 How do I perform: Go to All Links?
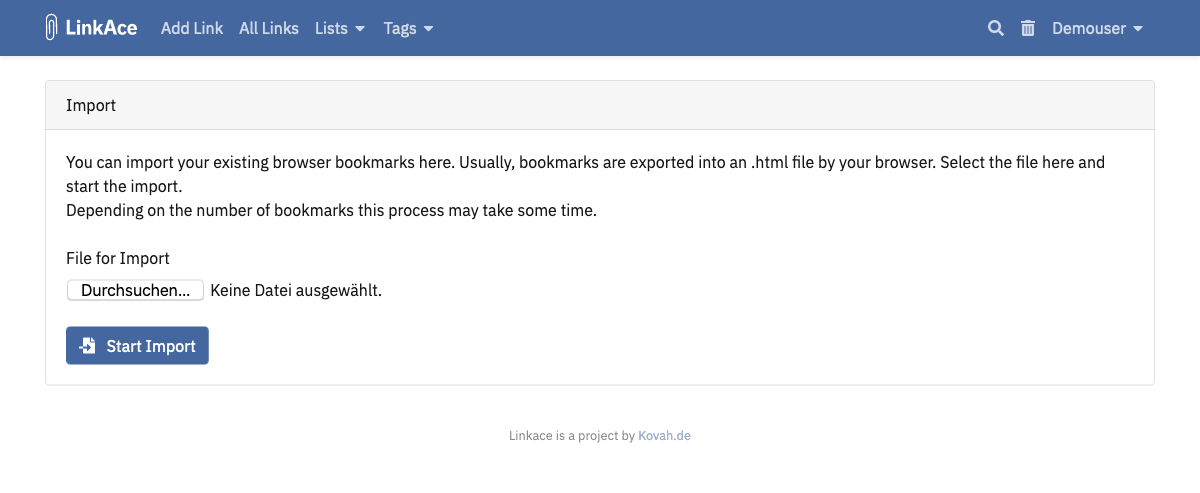click(269, 28)
